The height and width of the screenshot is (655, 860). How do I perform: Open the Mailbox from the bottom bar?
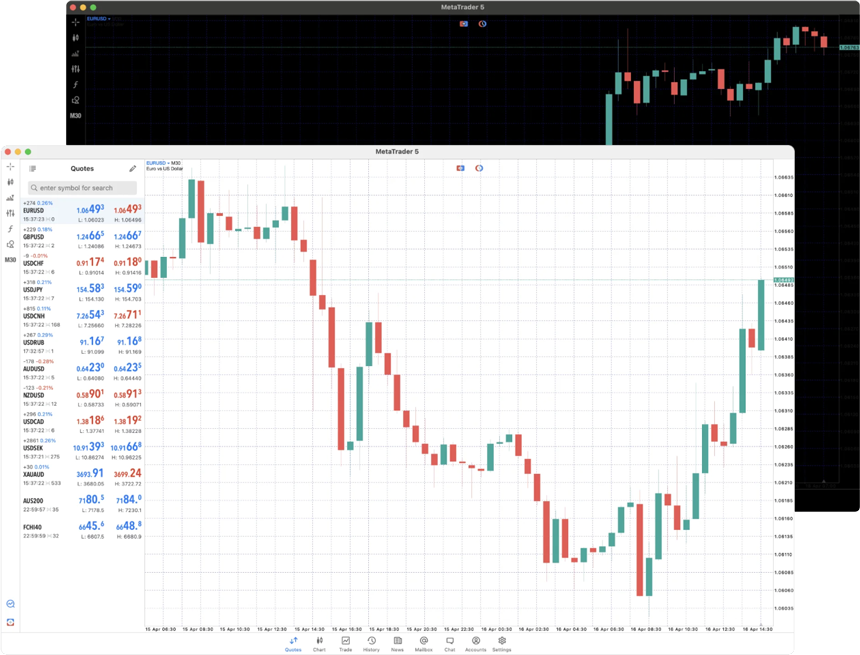pos(422,642)
